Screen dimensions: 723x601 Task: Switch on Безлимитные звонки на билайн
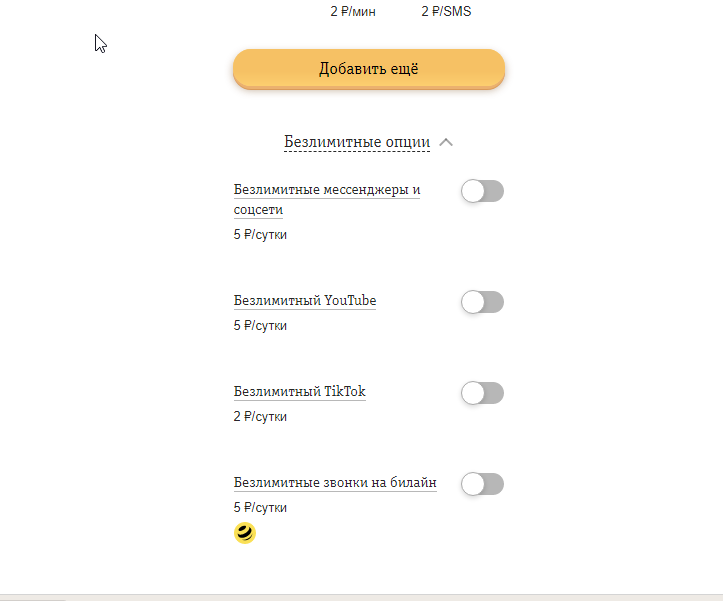482,484
